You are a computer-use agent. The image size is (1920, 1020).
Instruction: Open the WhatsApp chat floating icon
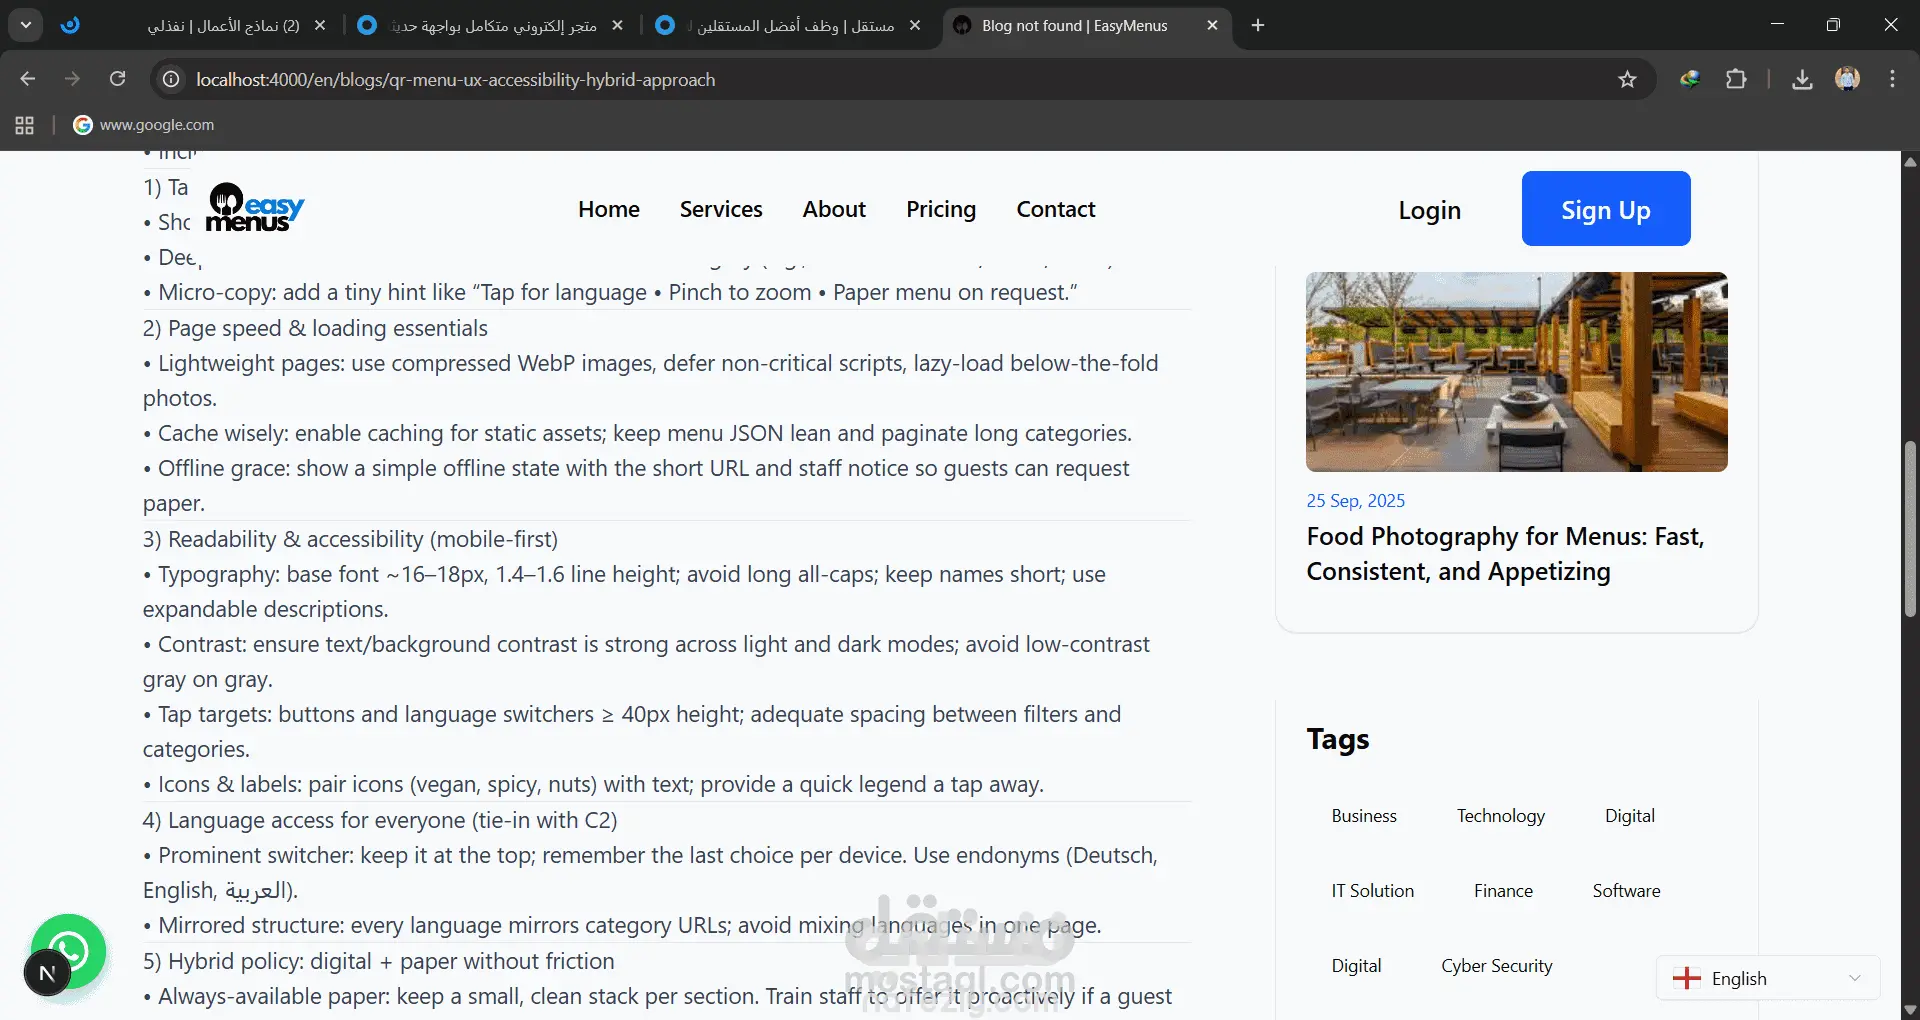tap(69, 950)
